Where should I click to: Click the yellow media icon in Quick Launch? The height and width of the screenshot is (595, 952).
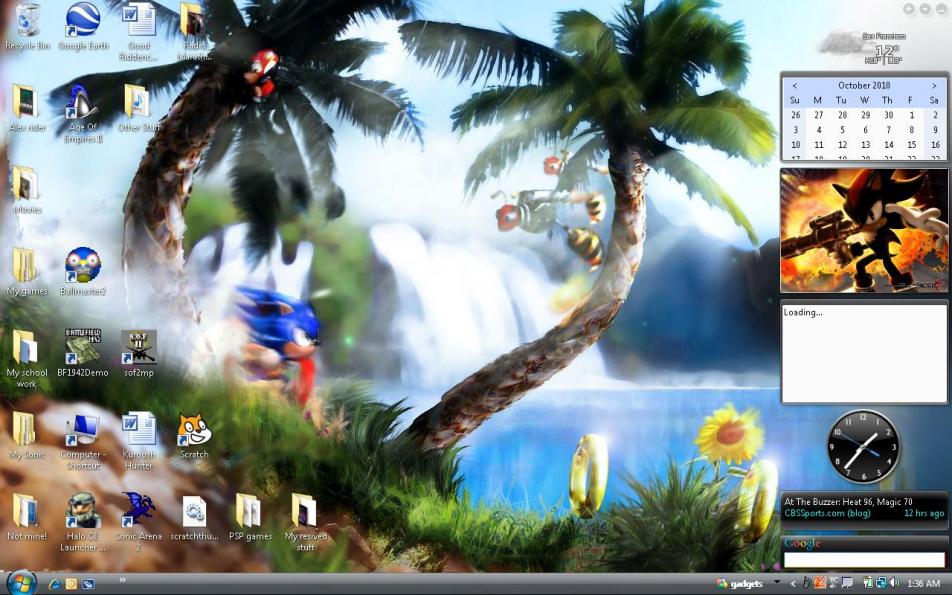(x=71, y=584)
